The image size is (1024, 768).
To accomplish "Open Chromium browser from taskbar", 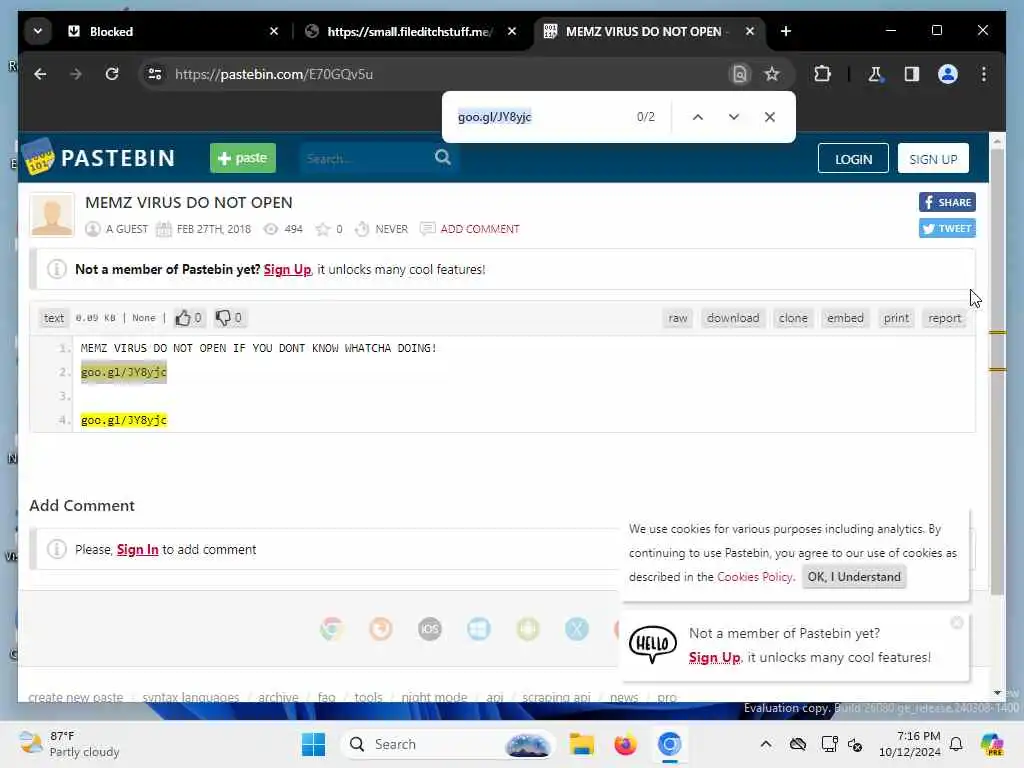I will (x=669, y=744).
